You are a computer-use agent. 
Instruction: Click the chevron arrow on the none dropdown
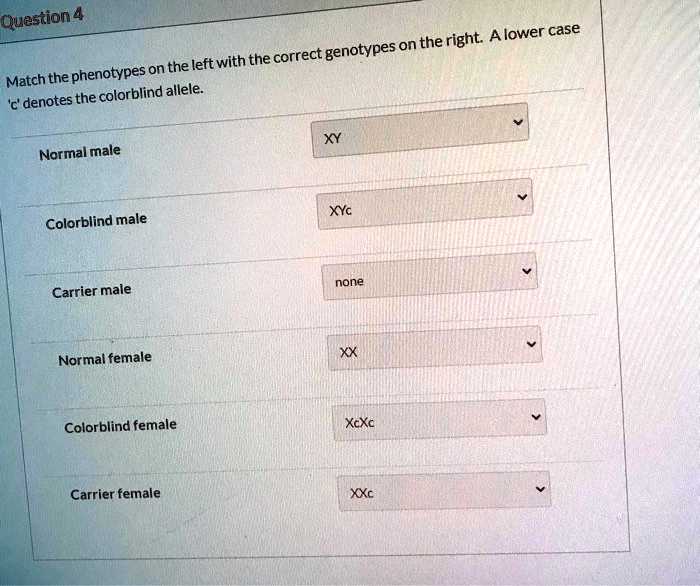527,270
